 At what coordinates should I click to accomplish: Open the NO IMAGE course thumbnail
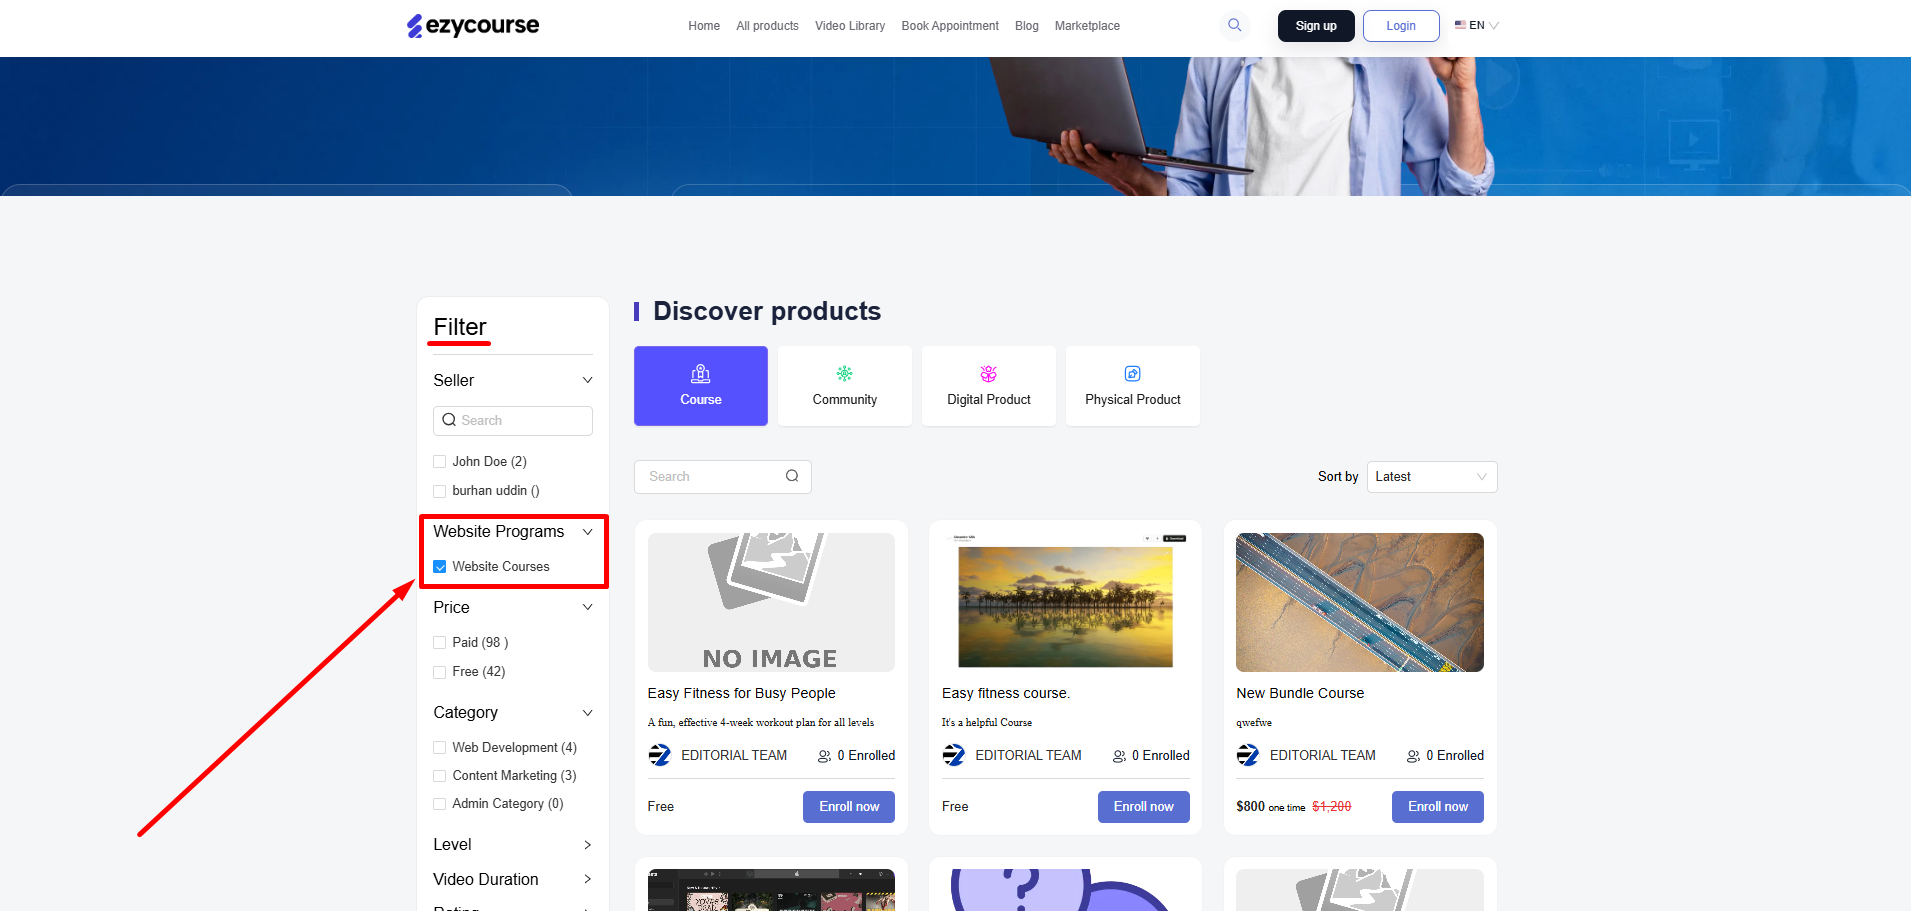tap(771, 602)
